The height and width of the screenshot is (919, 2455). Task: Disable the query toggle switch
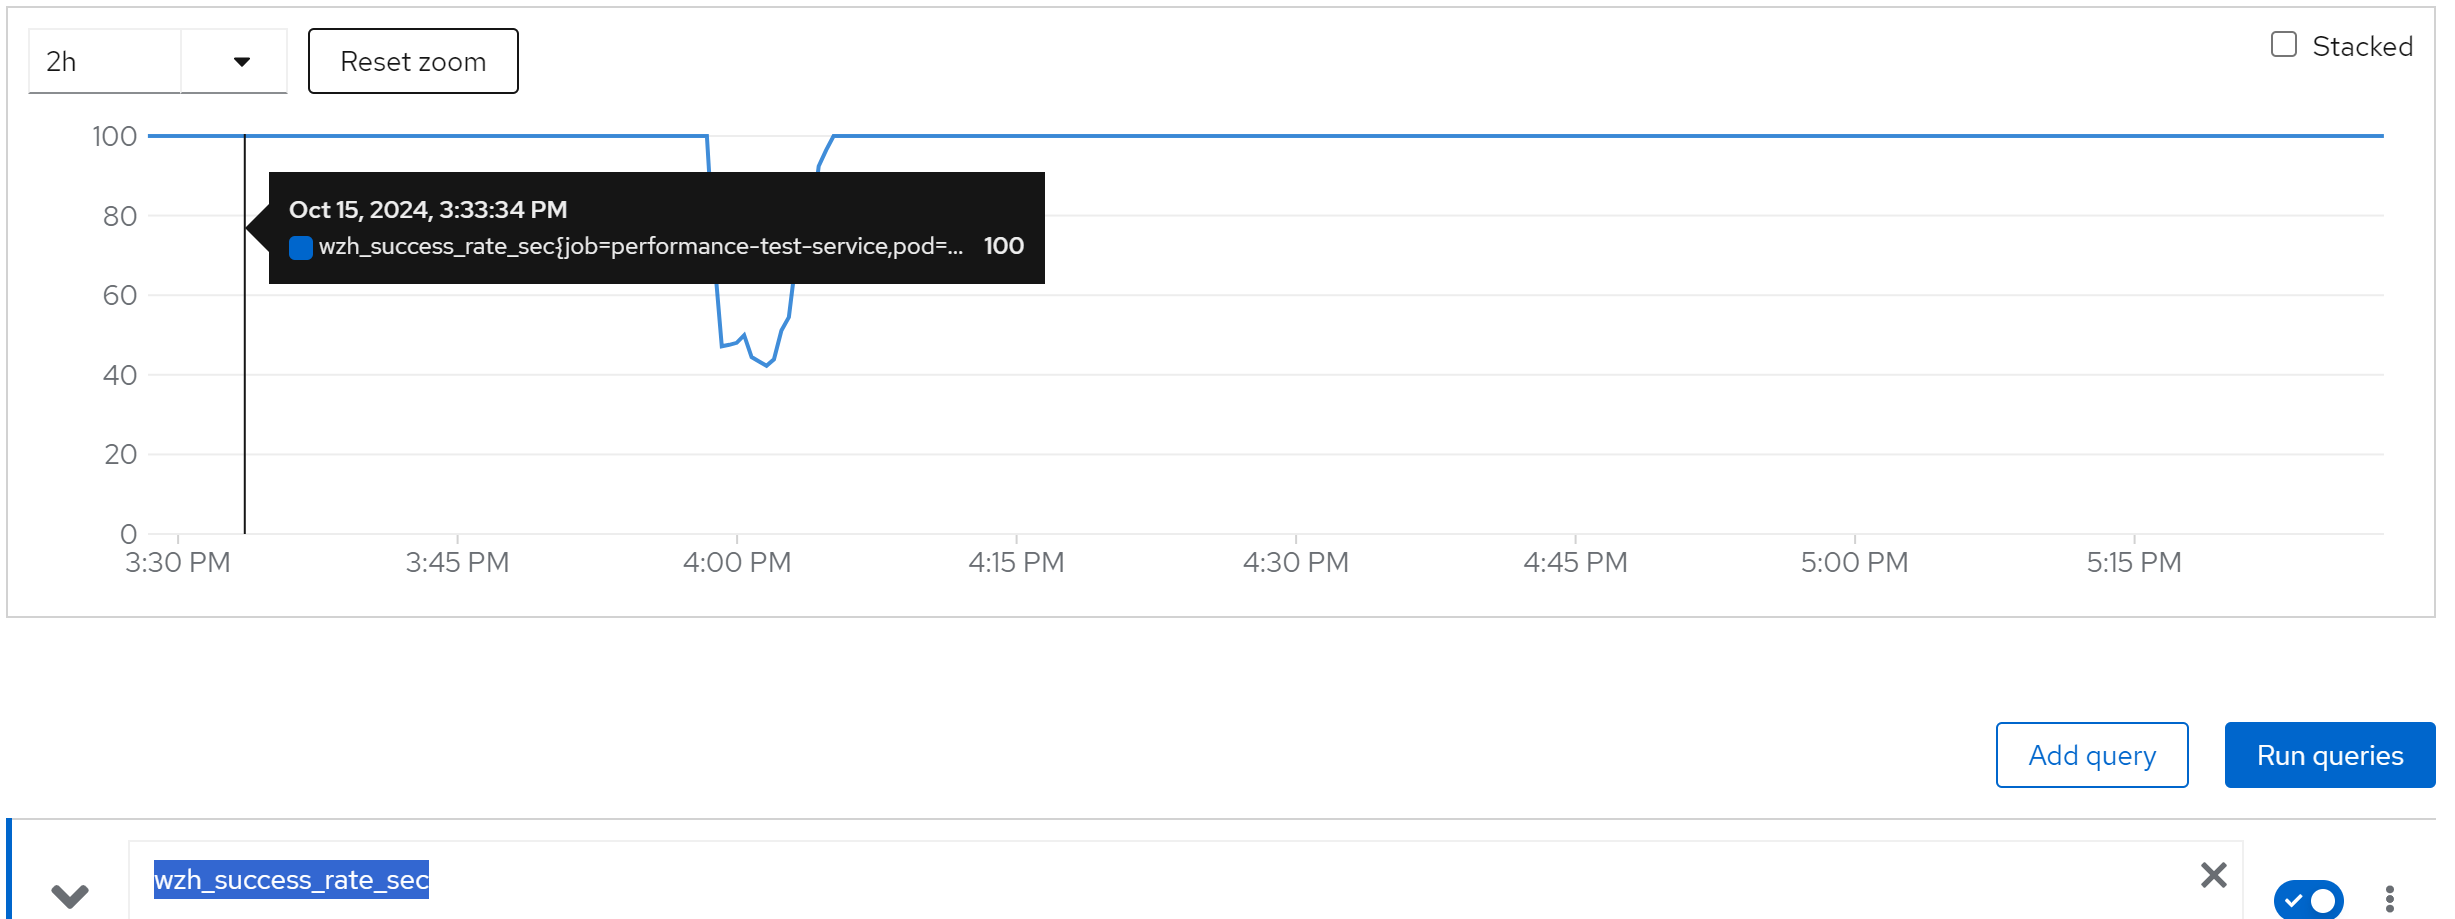2308,899
